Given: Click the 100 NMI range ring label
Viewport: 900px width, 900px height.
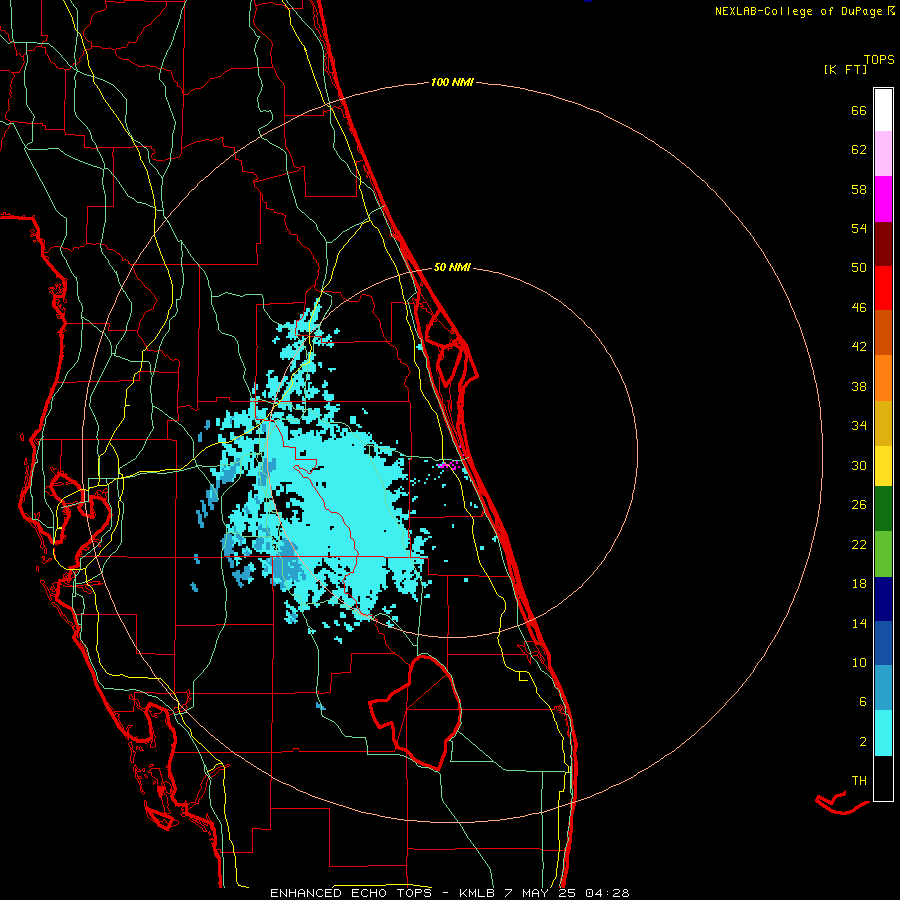Looking at the screenshot, I should (452, 83).
